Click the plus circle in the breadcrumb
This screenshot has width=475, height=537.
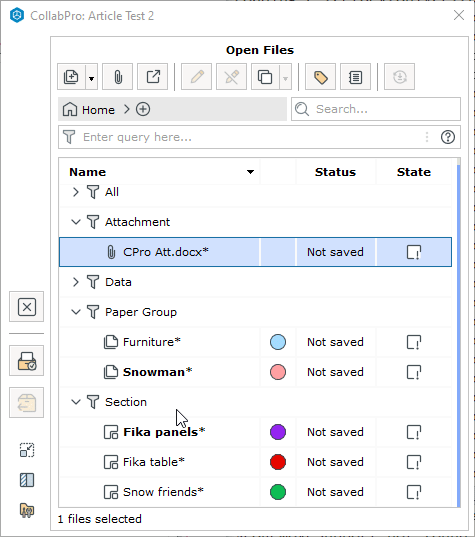(143, 110)
